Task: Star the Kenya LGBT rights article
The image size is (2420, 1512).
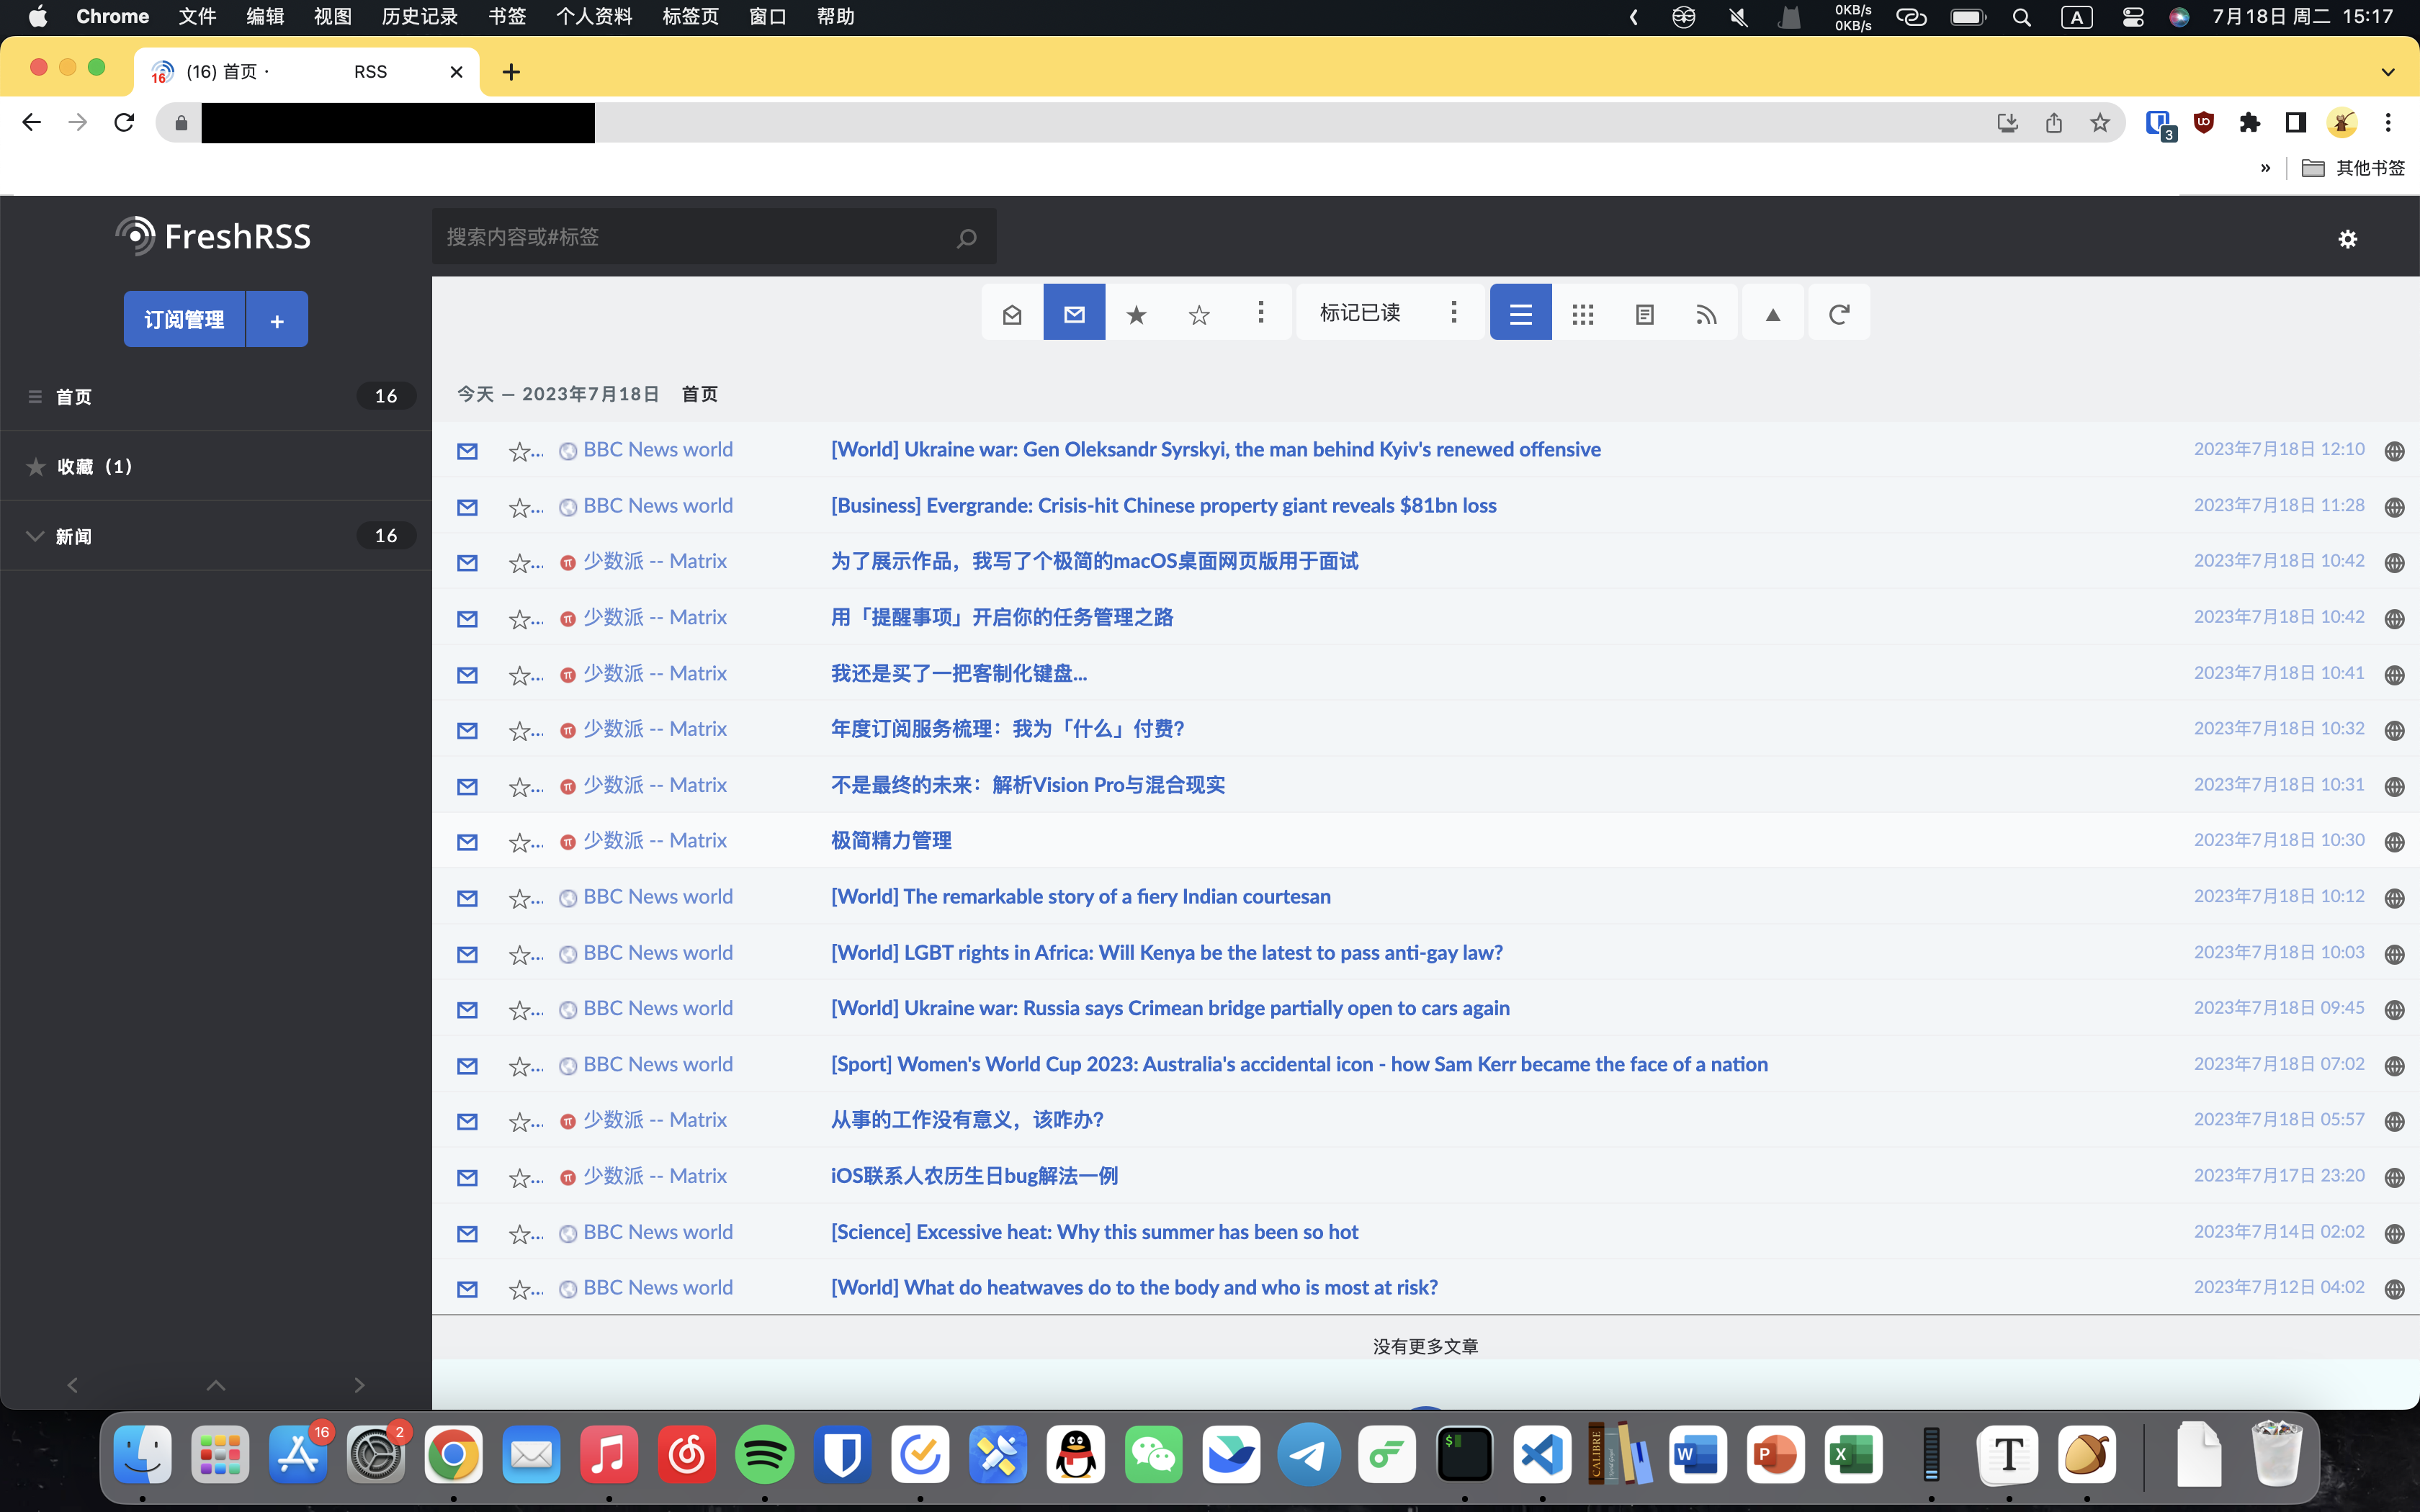Action: click(520, 955)
